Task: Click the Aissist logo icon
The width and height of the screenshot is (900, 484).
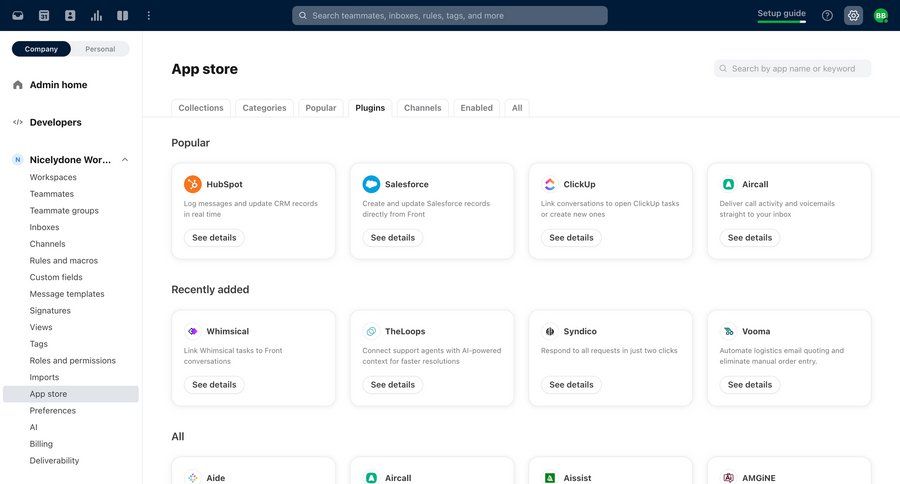Action: pyautogui.click(x=550, y=478)
